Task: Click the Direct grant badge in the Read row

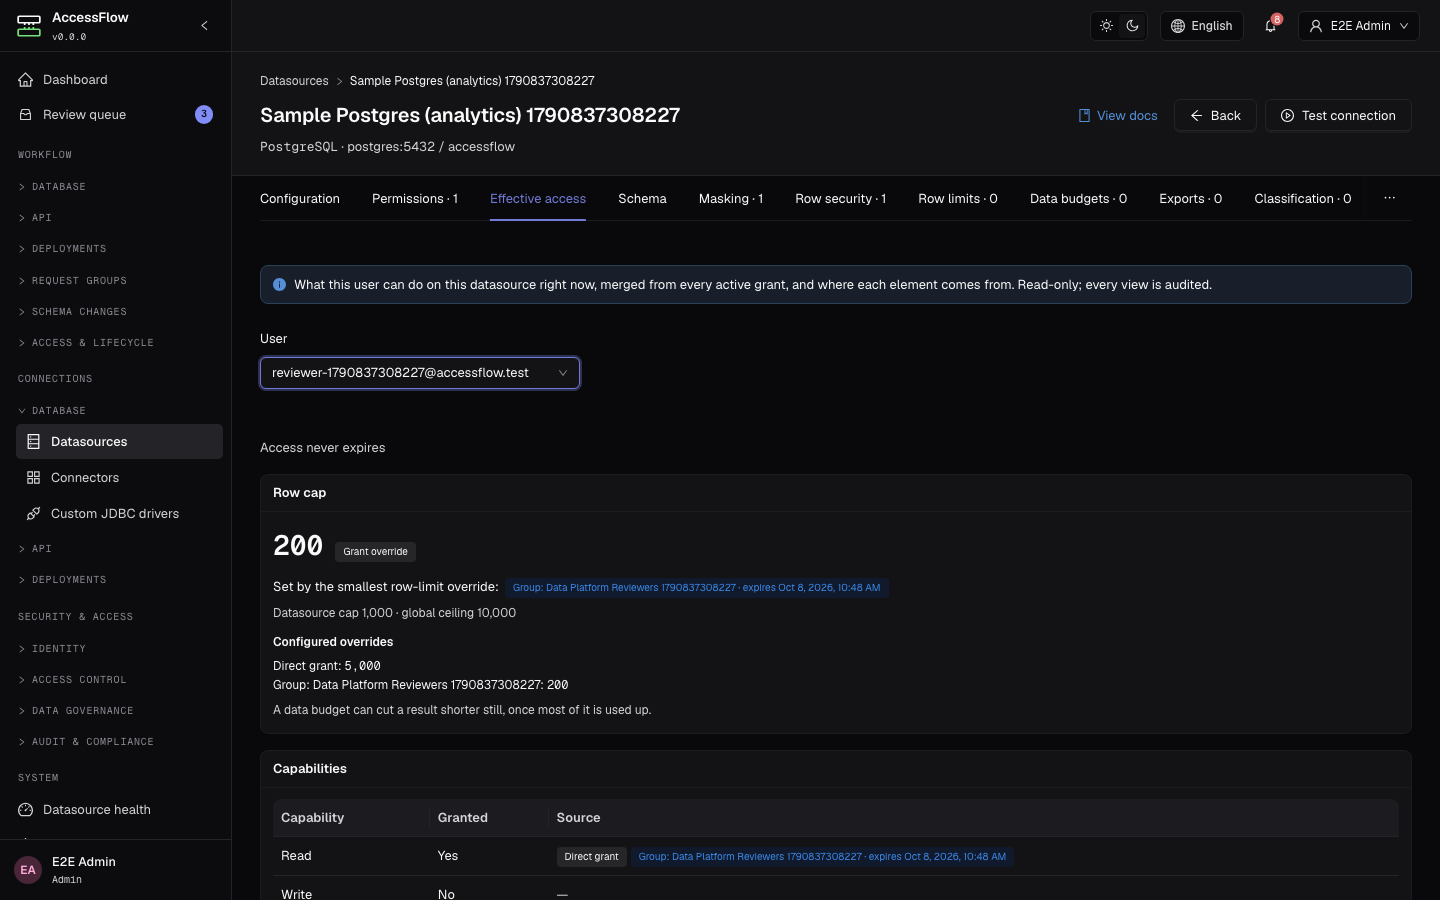Action: [591, 857]
